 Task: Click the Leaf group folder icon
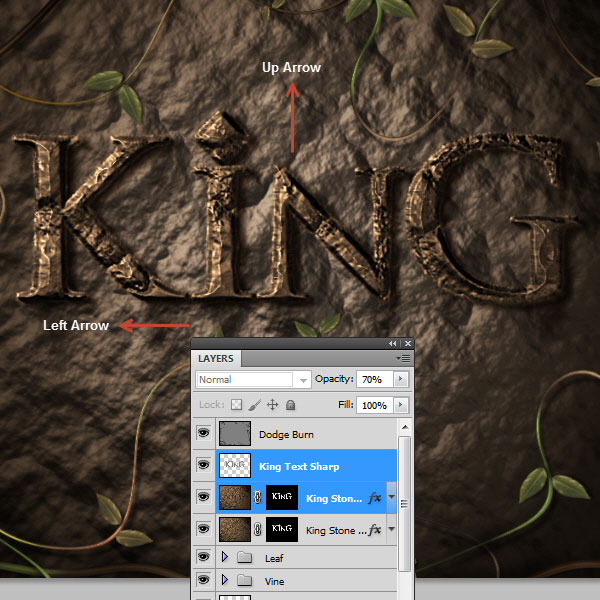click(245, 557)
